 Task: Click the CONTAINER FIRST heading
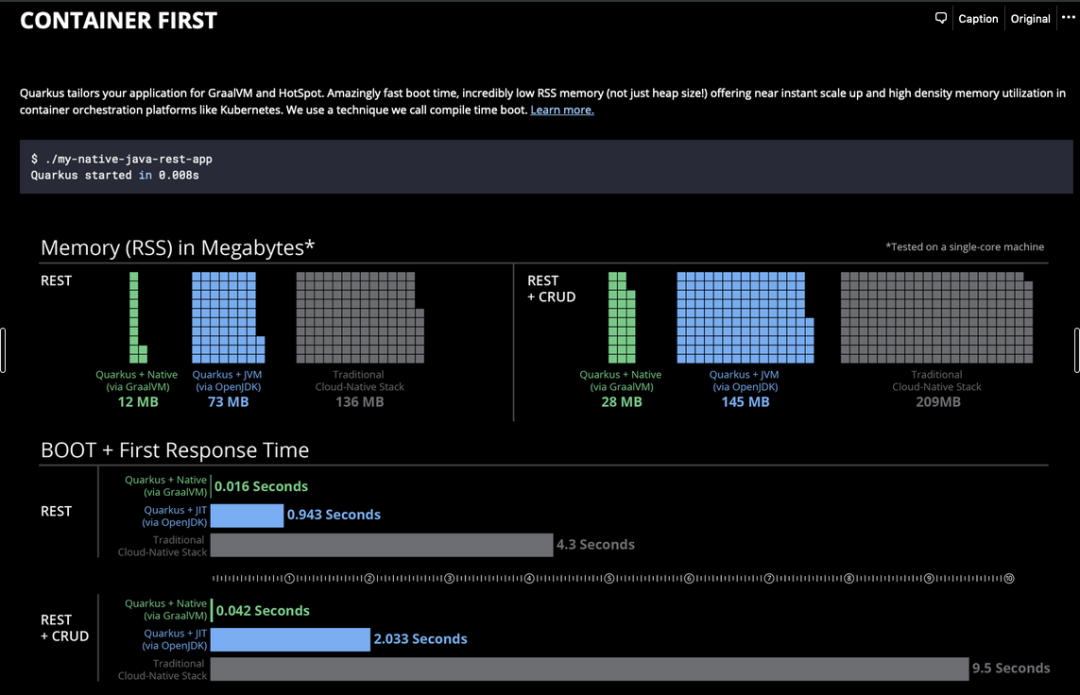118,21
